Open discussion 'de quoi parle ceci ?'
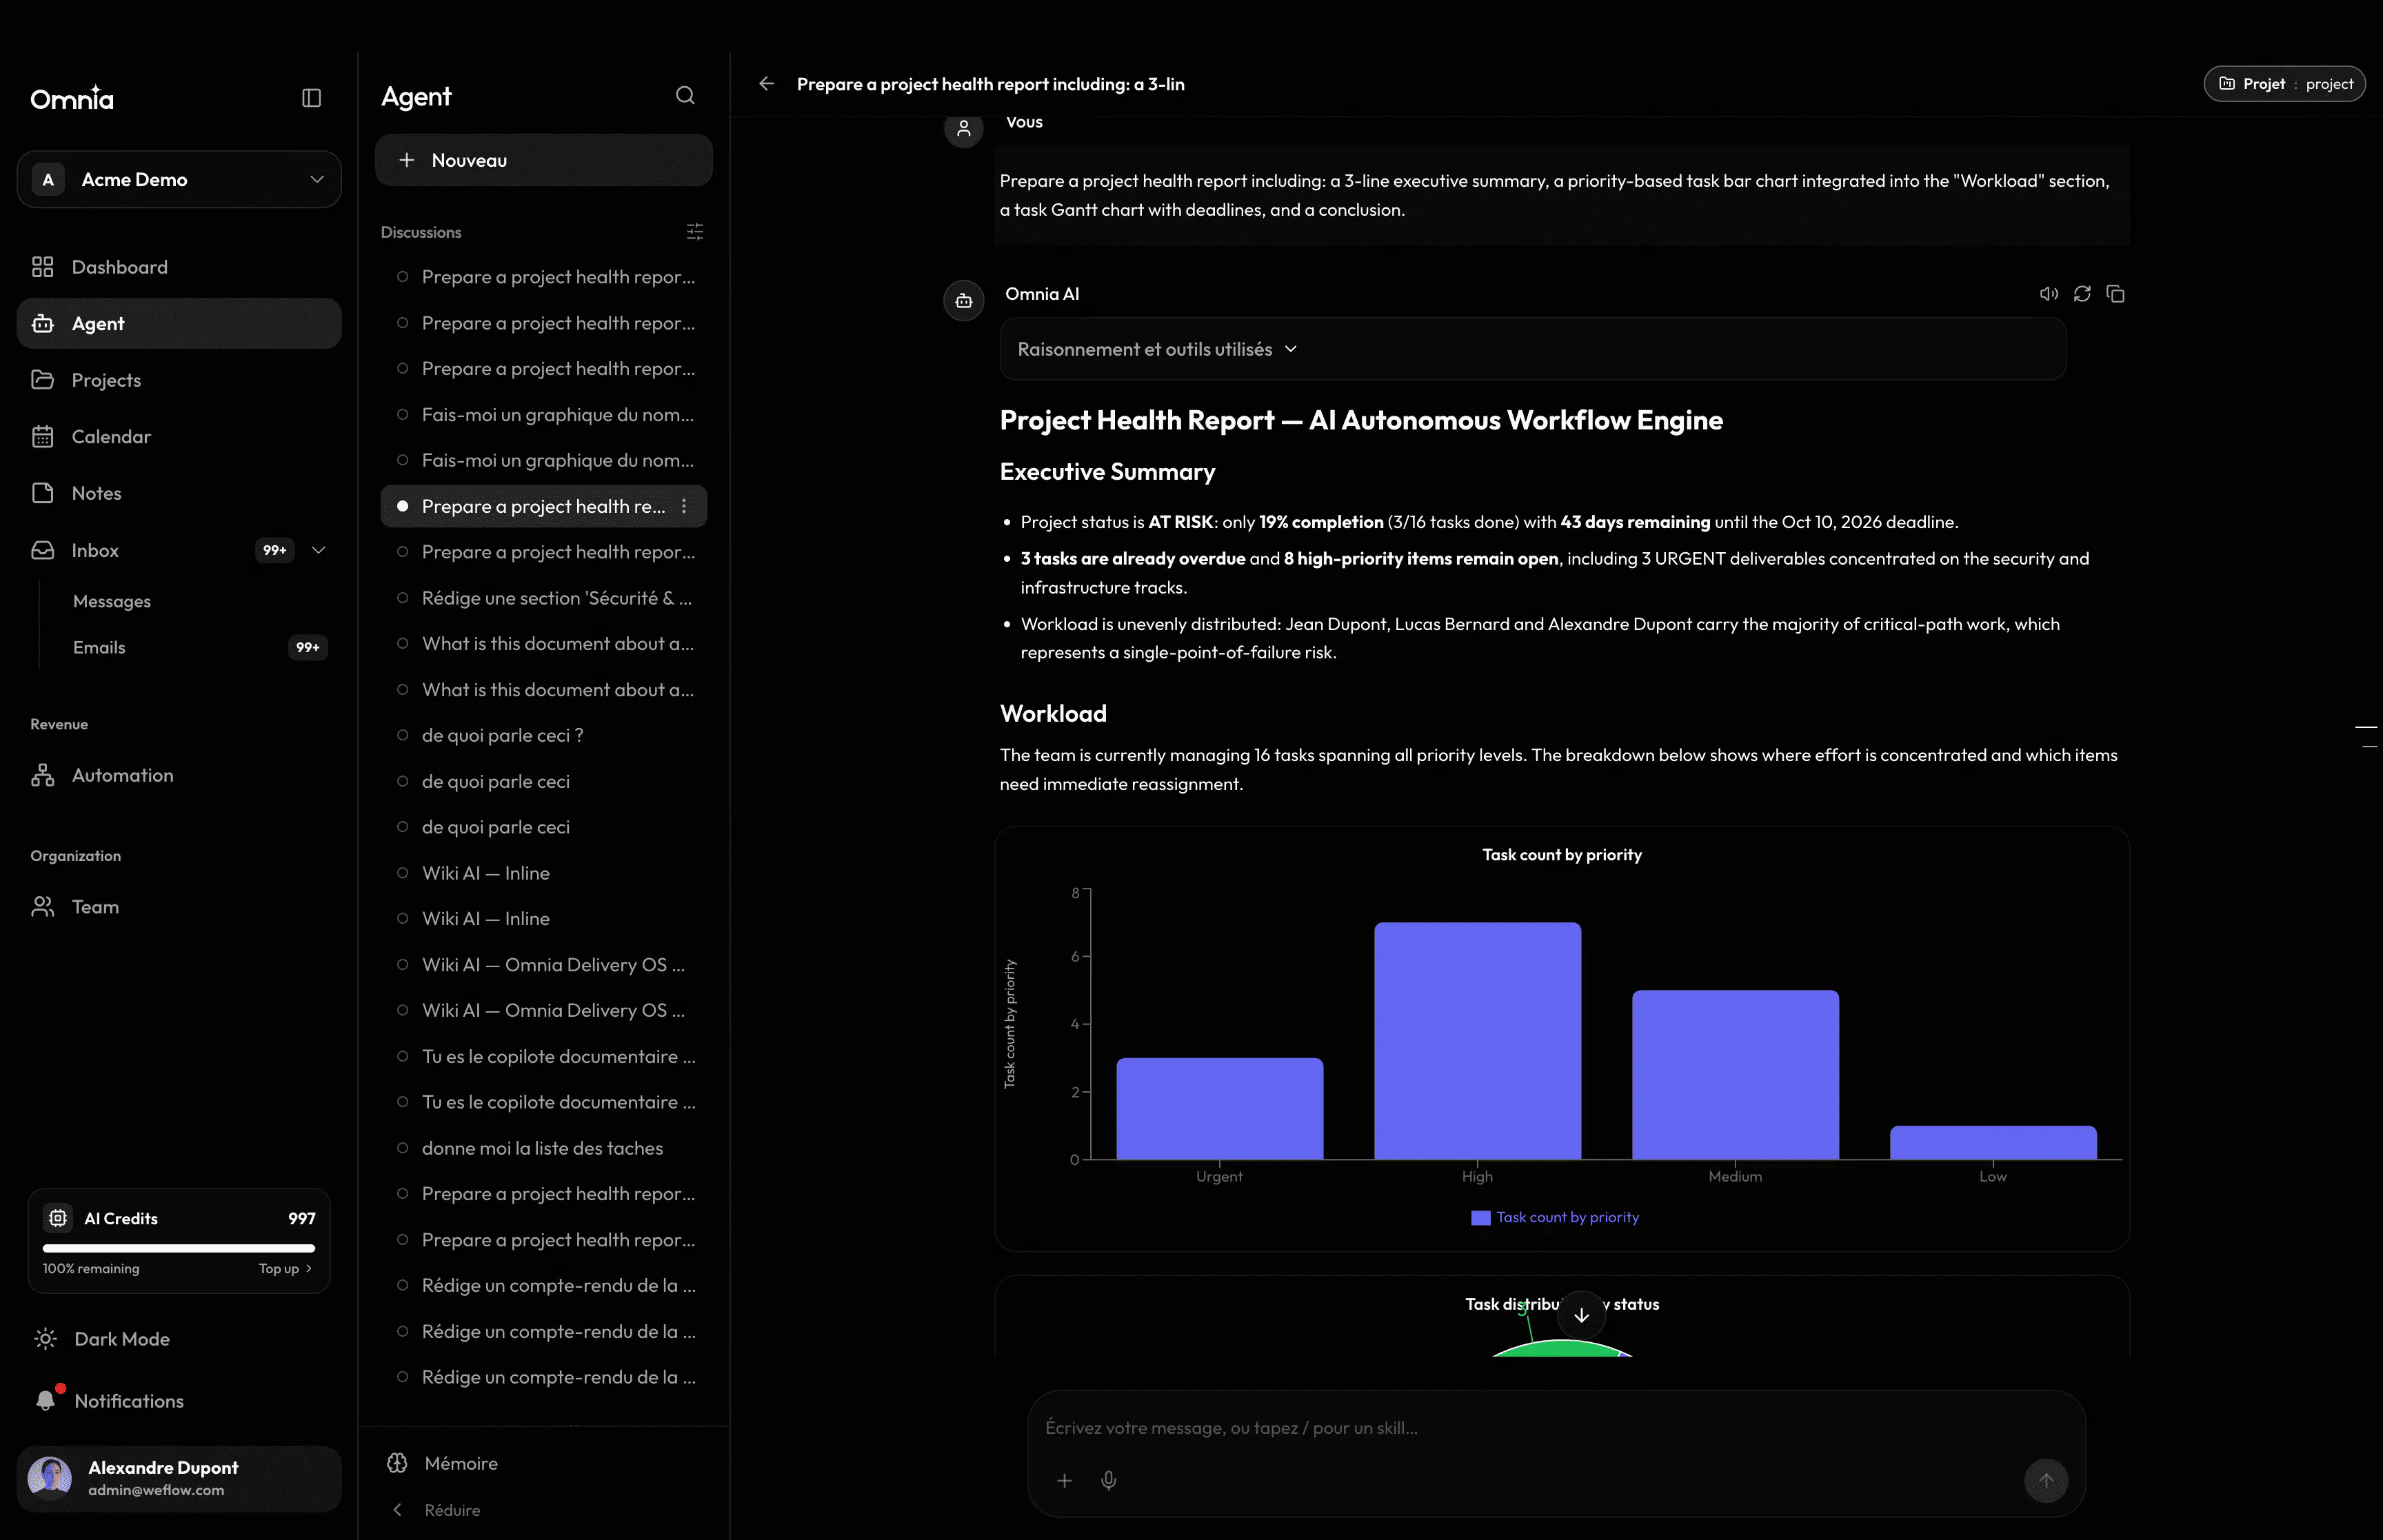 pyautogui.click(x=544, y=735)
